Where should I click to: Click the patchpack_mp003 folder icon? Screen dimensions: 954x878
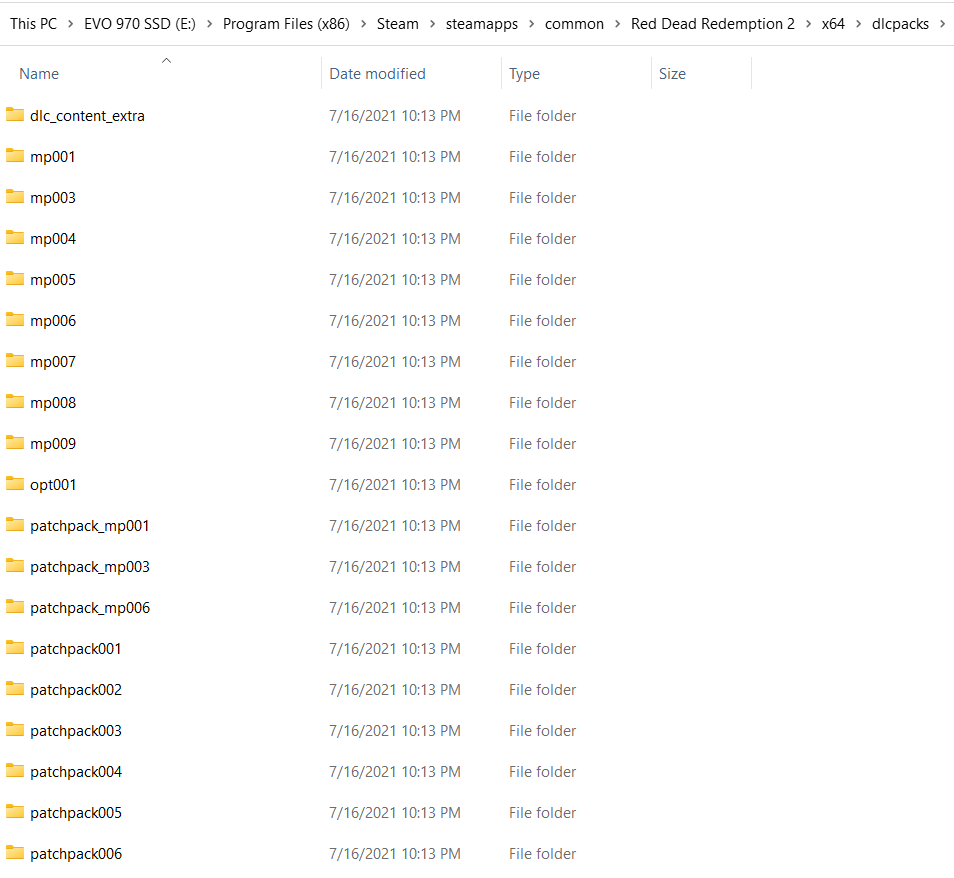click(x=15, y=566)
